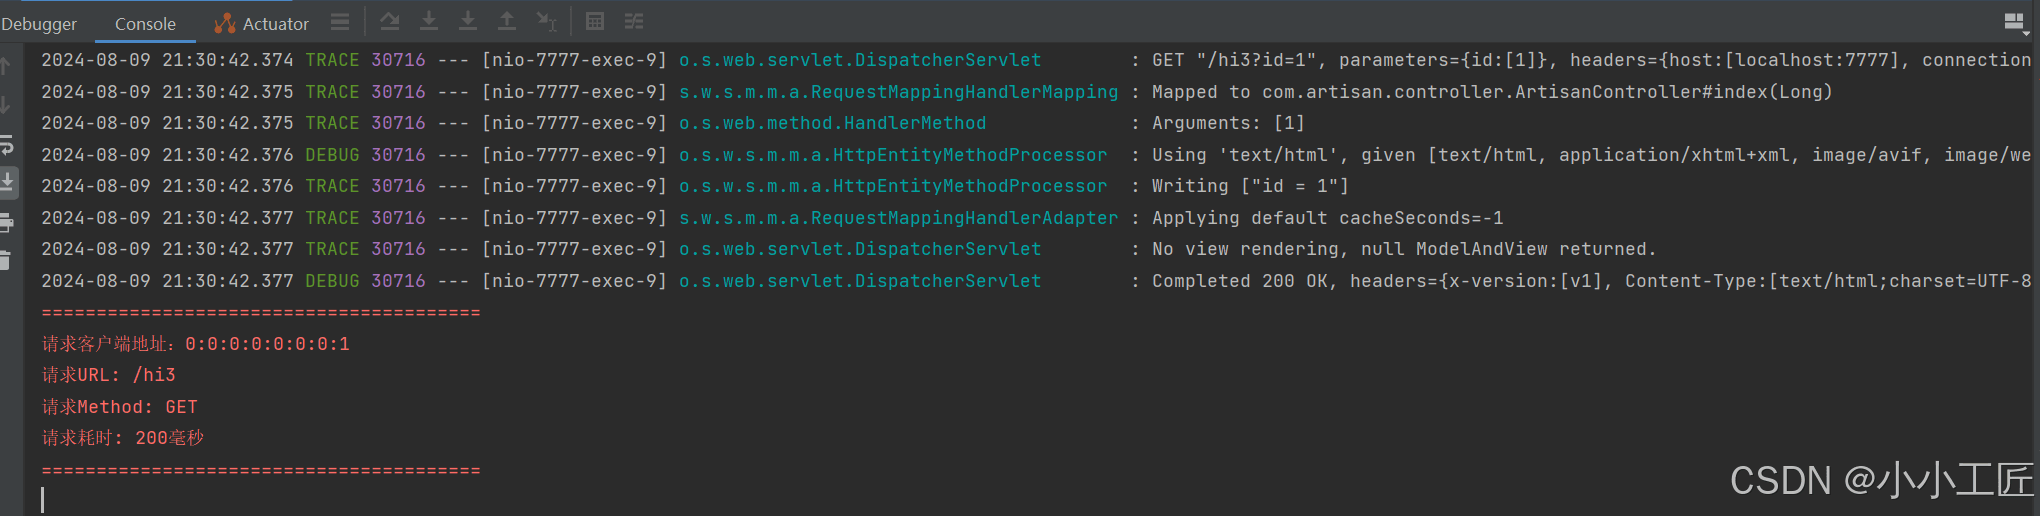Clear console with the trash icon
2040x516 pixels.
pyautogui.click(x=6, y=260)
